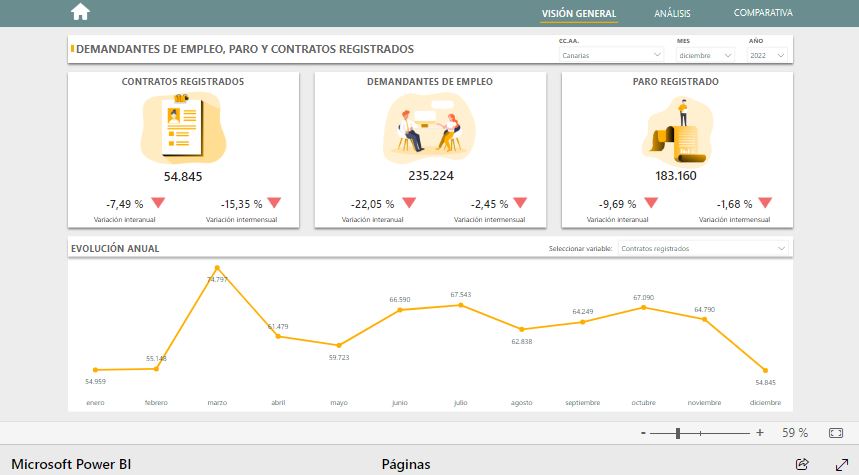859x475 pixels.
Task: Click the abril axis label
Action: click(278, 403)
